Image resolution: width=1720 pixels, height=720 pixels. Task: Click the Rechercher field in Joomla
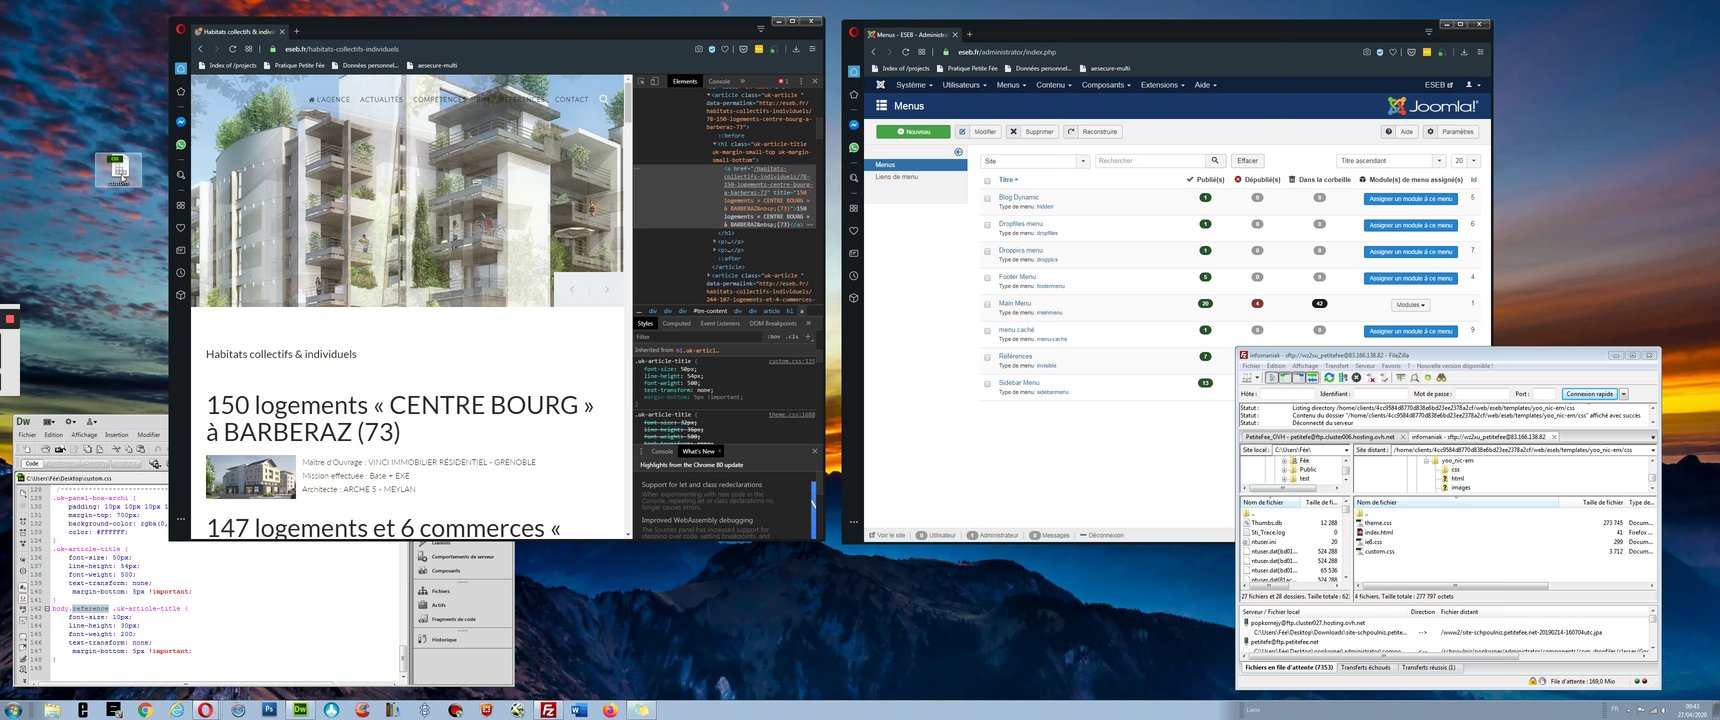click(x=1150, y=161)
